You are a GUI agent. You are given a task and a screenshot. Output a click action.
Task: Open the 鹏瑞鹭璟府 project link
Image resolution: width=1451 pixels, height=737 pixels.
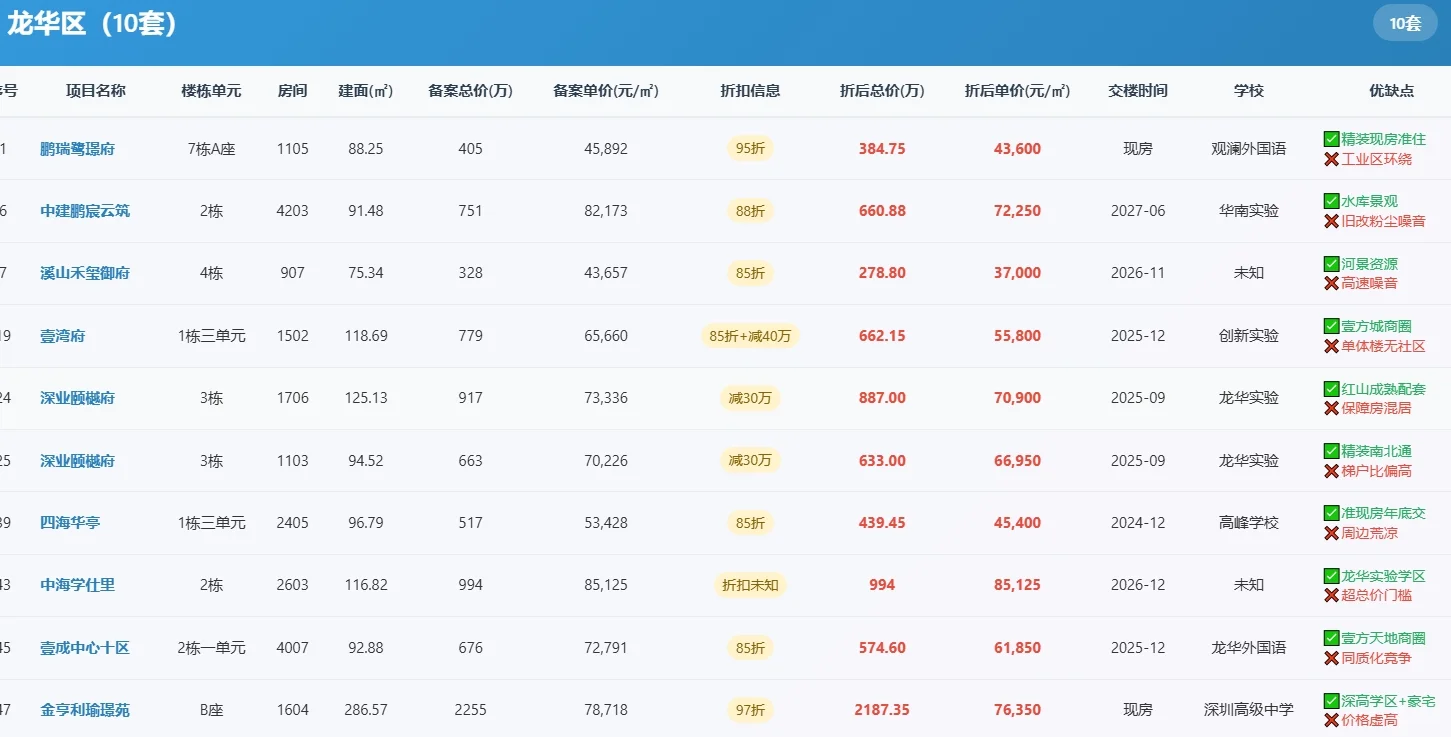click(77, 149)
